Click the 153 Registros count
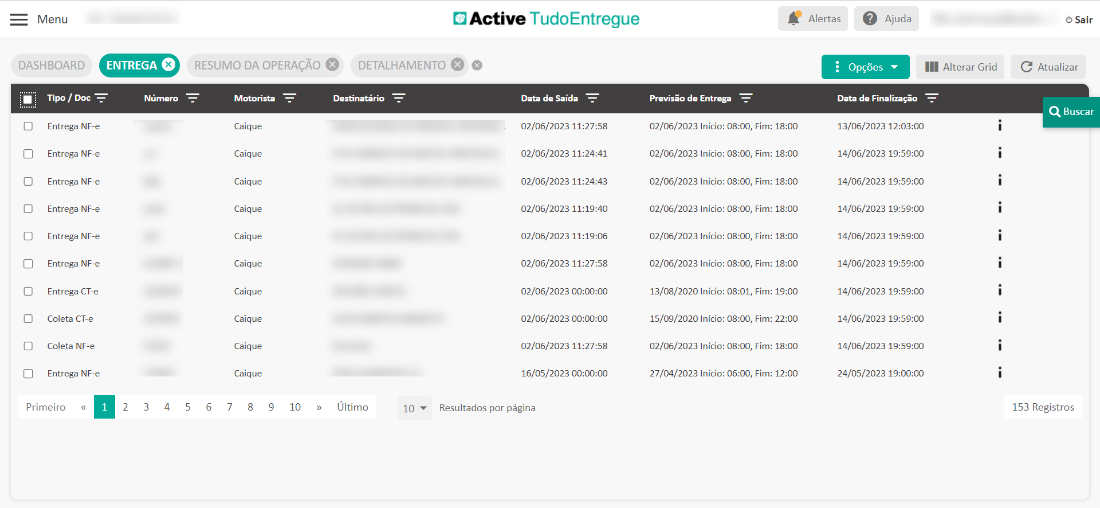Image resolution: width=1100 pixels, height=508 pixels. 1043,407
